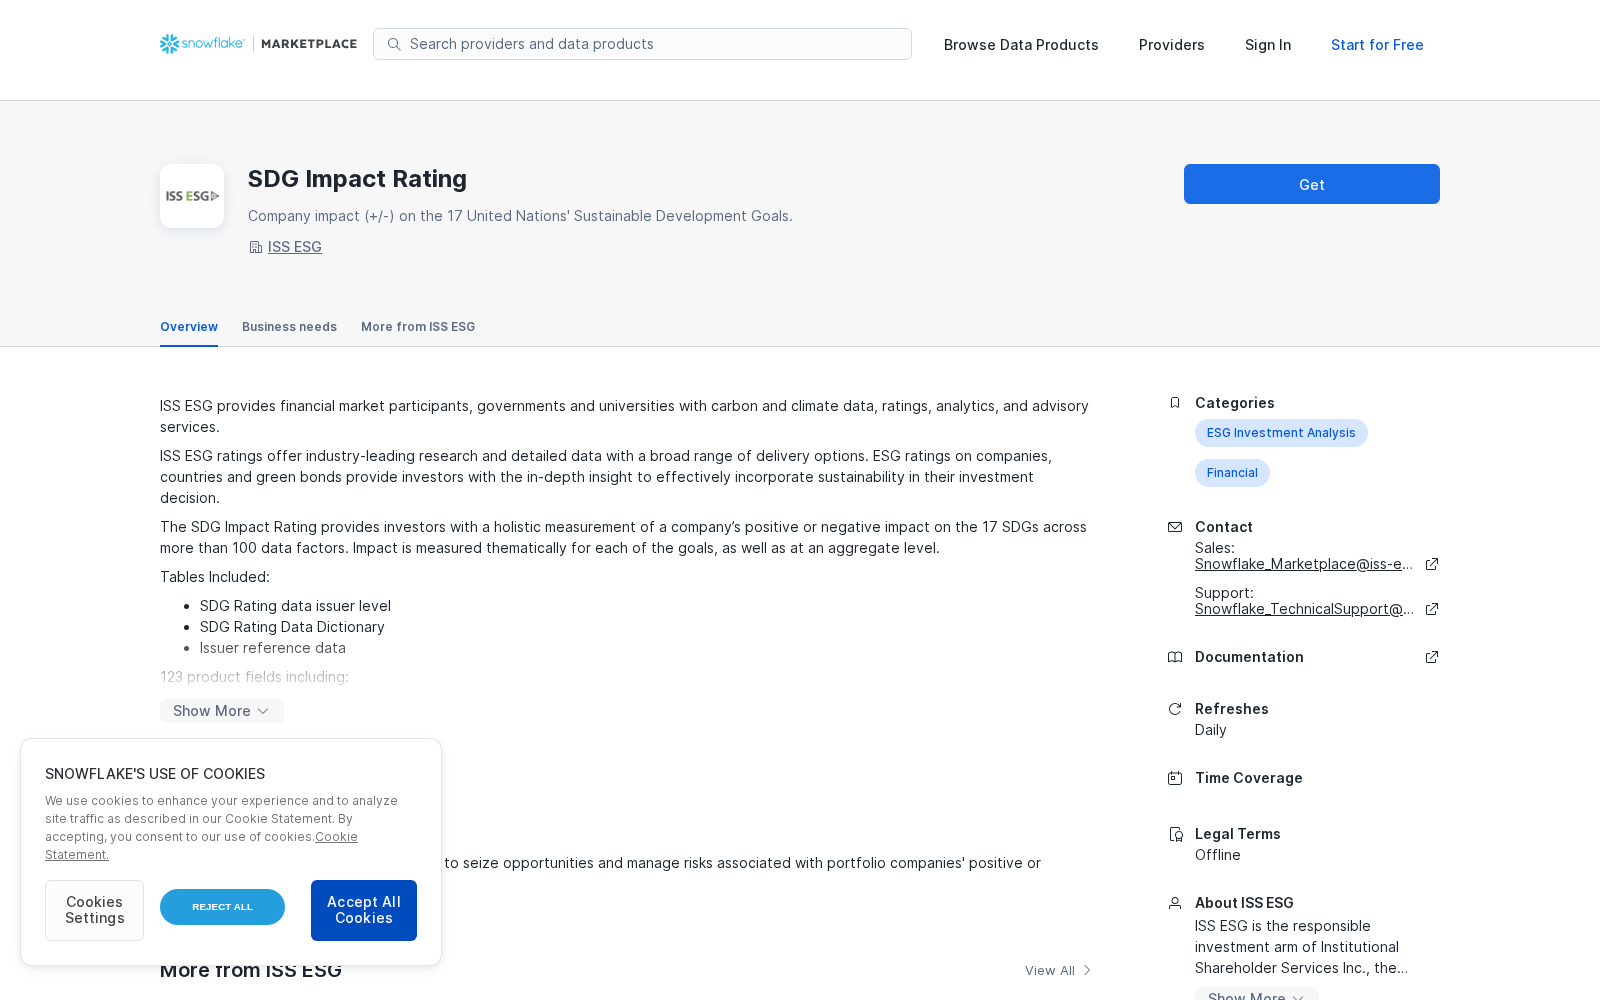Click View All for More from ISS ESG
Image resolution: width=1600 pixels, height=1000 pixels.
click(x=1050, y=970)
